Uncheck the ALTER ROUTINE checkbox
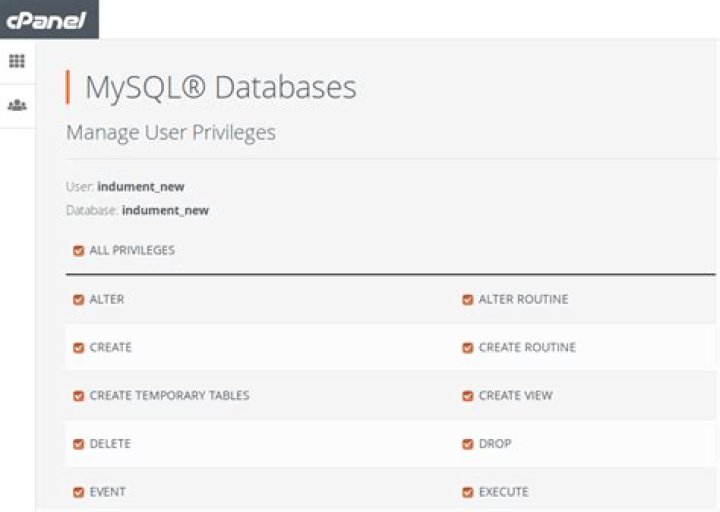Screen dimensions: 720x512 (467, 300)
